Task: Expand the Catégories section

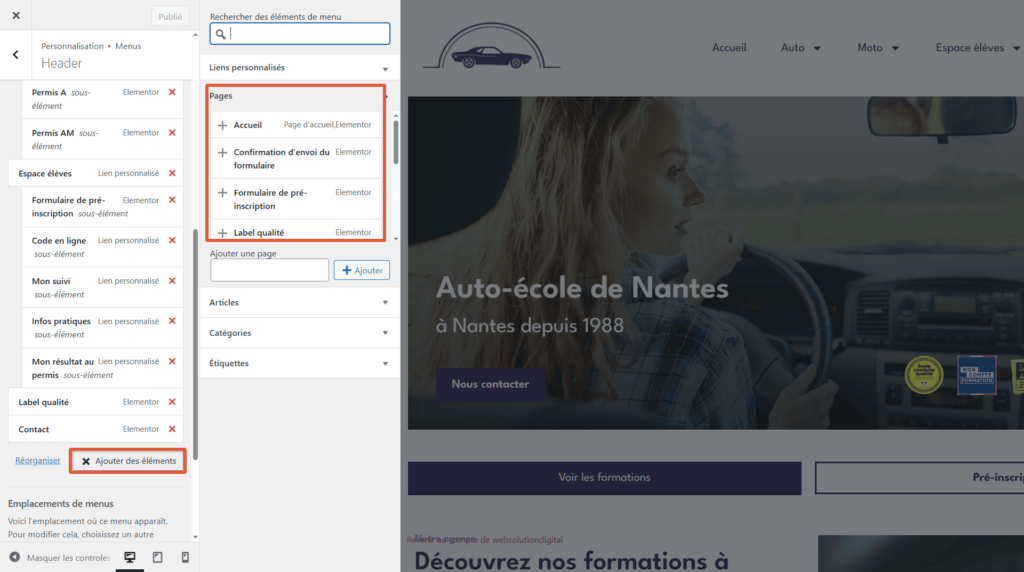Action: [299, 333]
